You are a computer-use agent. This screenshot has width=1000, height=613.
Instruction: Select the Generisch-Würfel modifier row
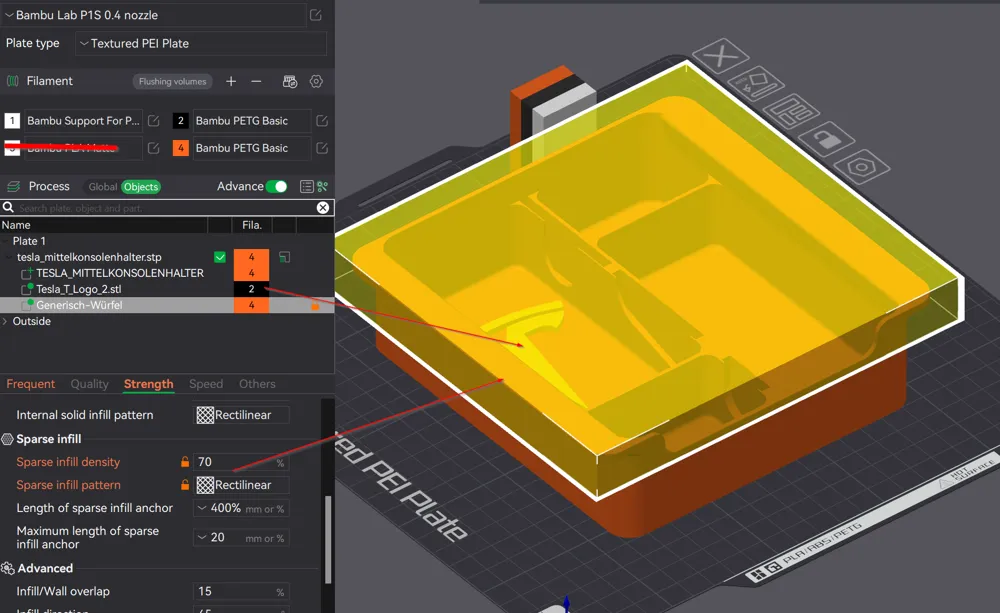coord(167,305)
